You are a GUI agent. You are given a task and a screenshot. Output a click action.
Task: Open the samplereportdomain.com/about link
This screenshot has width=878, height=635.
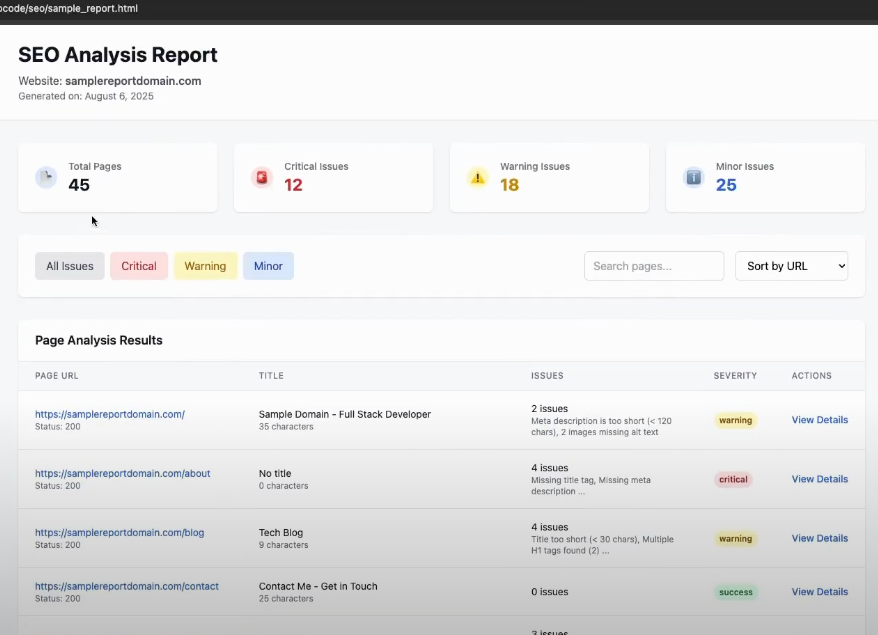(122, 473)
